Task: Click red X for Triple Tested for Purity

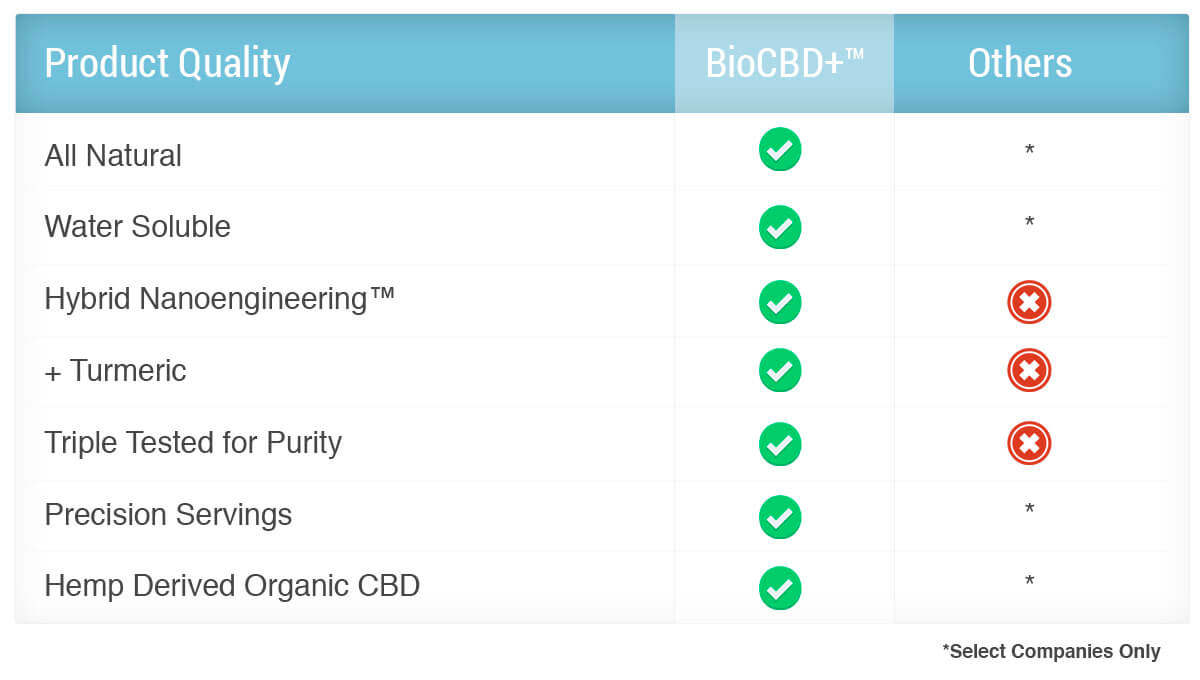Action: [x=1029, y=443]
